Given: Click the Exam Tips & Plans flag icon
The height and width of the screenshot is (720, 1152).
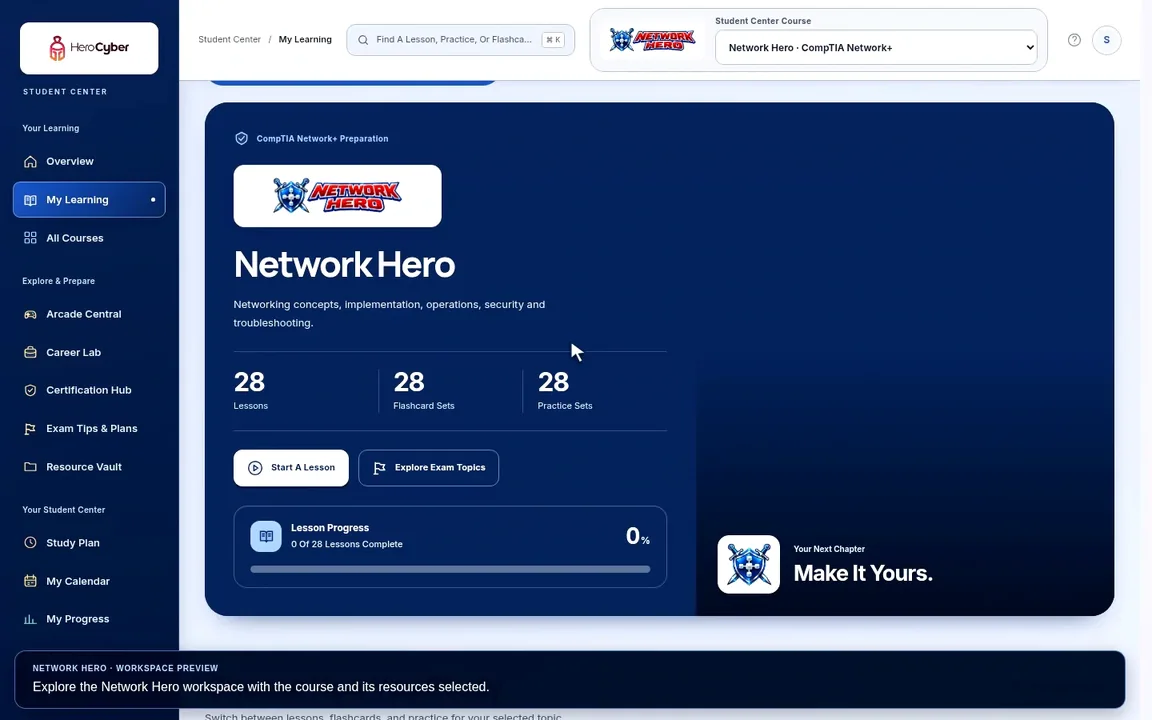Looking at the screenshot, I should 30,428.
